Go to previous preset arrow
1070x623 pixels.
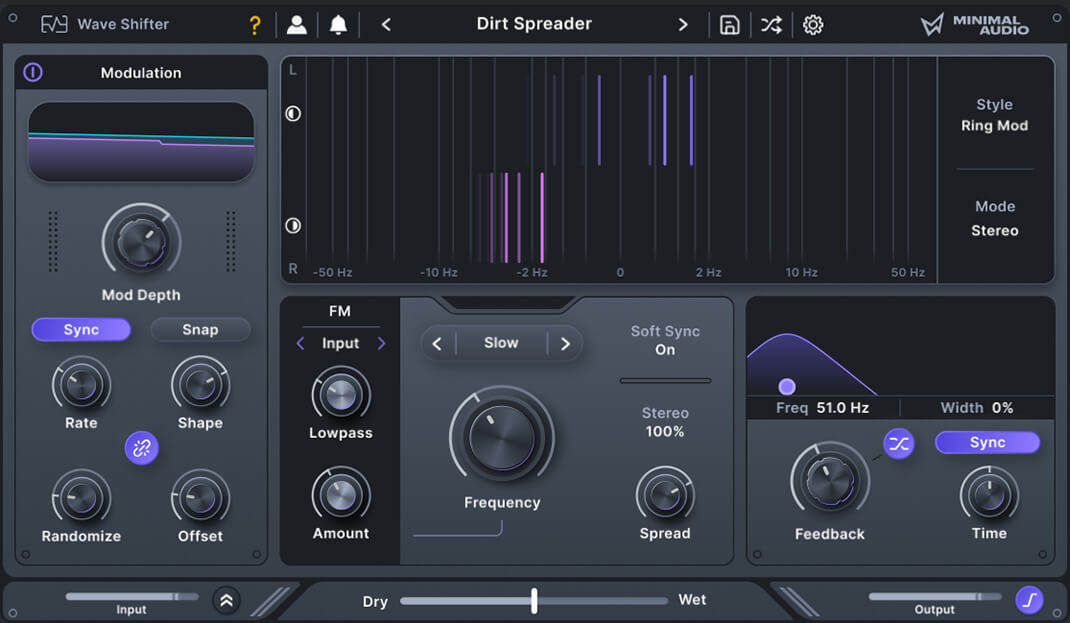coord(386,25)
